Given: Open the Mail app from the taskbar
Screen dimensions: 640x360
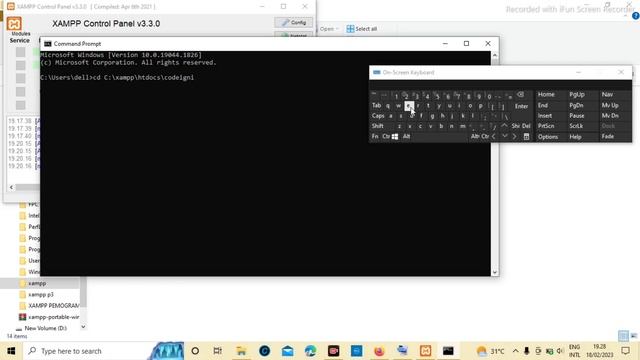Looking at the screenshot, I should [287, 351].
